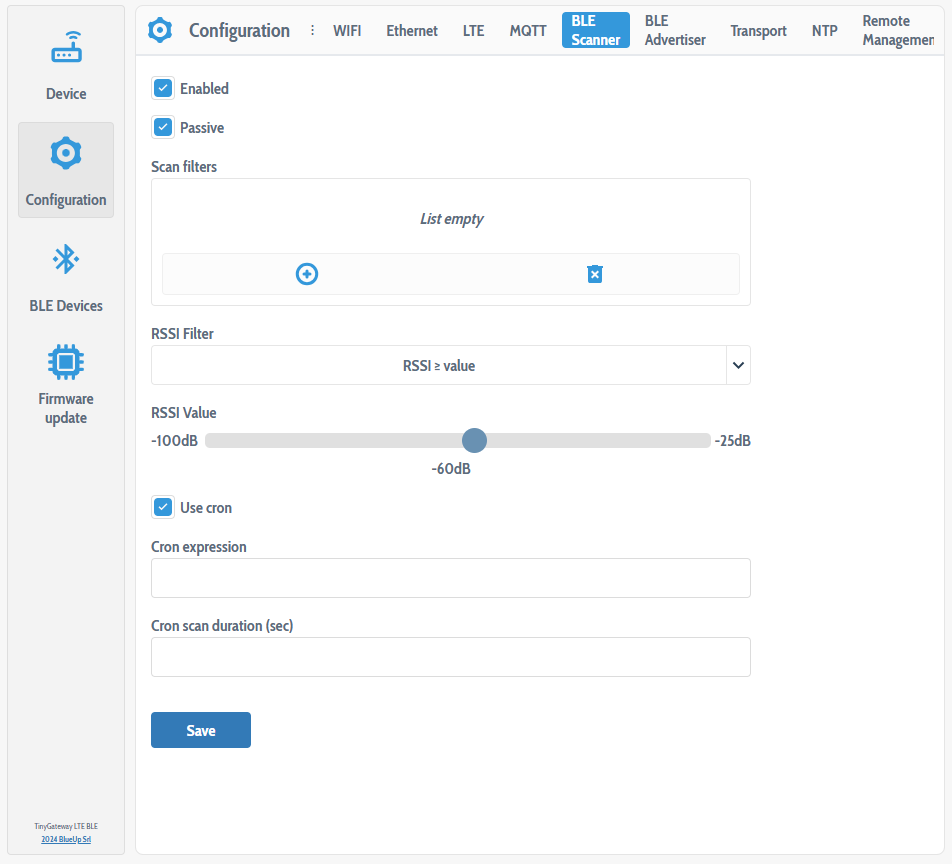Add a new scan filter
The width and height of the screenshot is (952, 864).
coord(307,274)
